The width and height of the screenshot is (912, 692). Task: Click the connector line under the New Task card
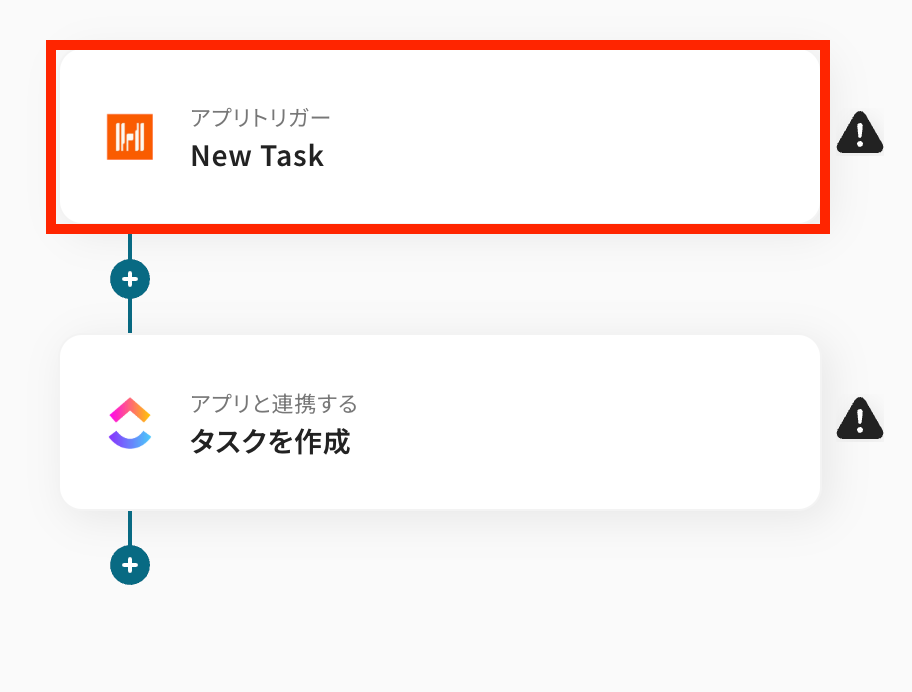(130, 247)
